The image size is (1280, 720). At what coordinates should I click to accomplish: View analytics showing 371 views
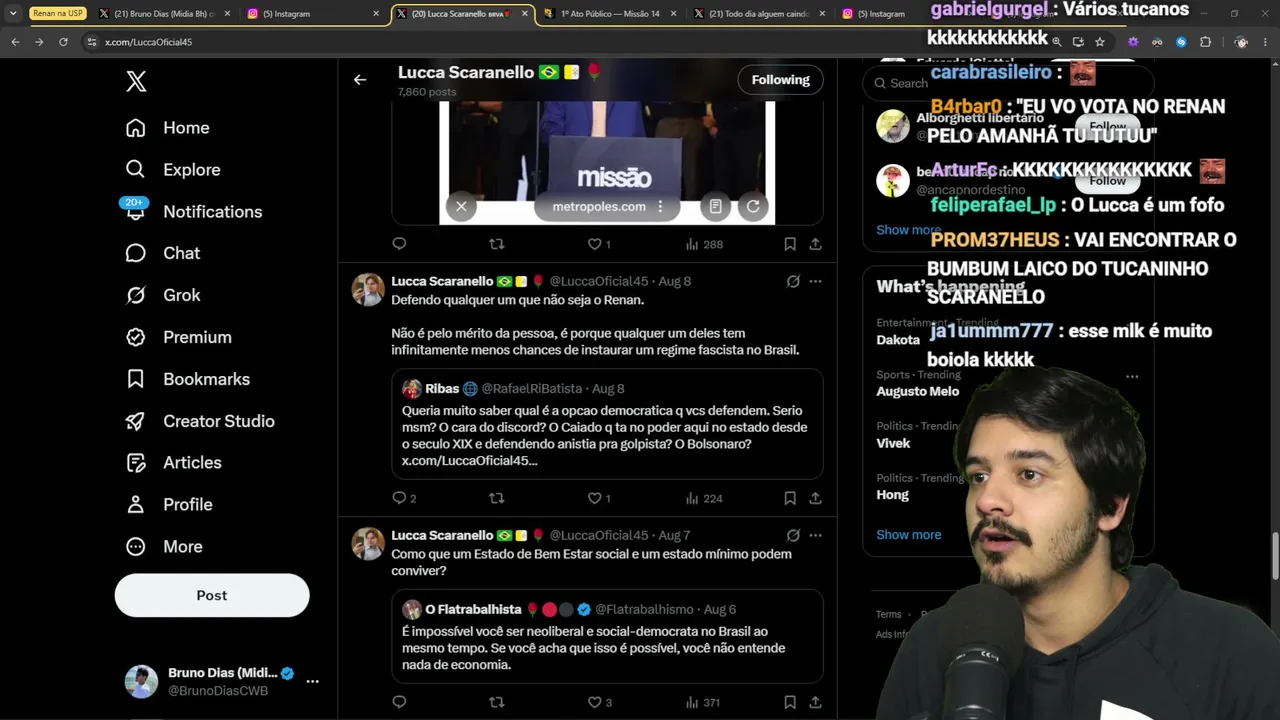703,702
